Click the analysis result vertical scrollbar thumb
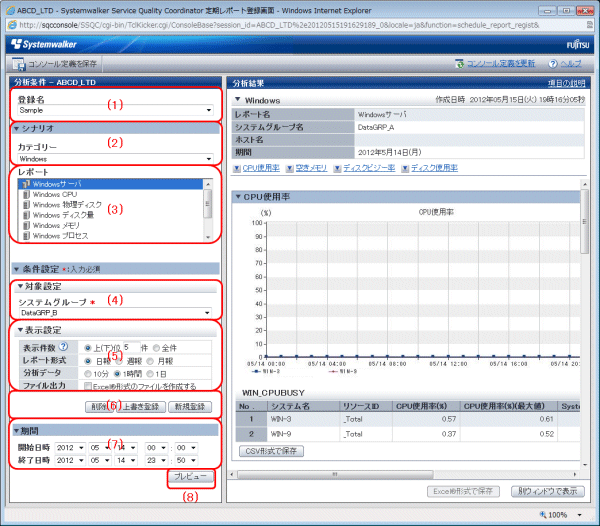Screen dimensions: 600x526 pyautogui.click(x=585, y=221)
